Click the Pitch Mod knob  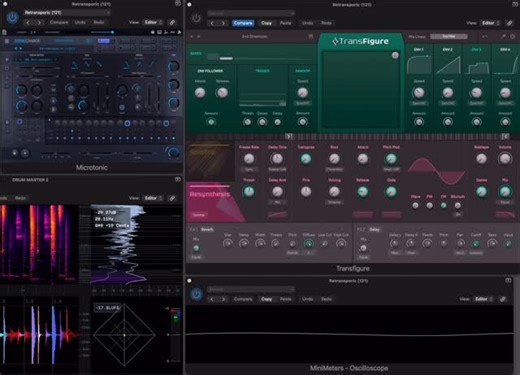(391, 159)
